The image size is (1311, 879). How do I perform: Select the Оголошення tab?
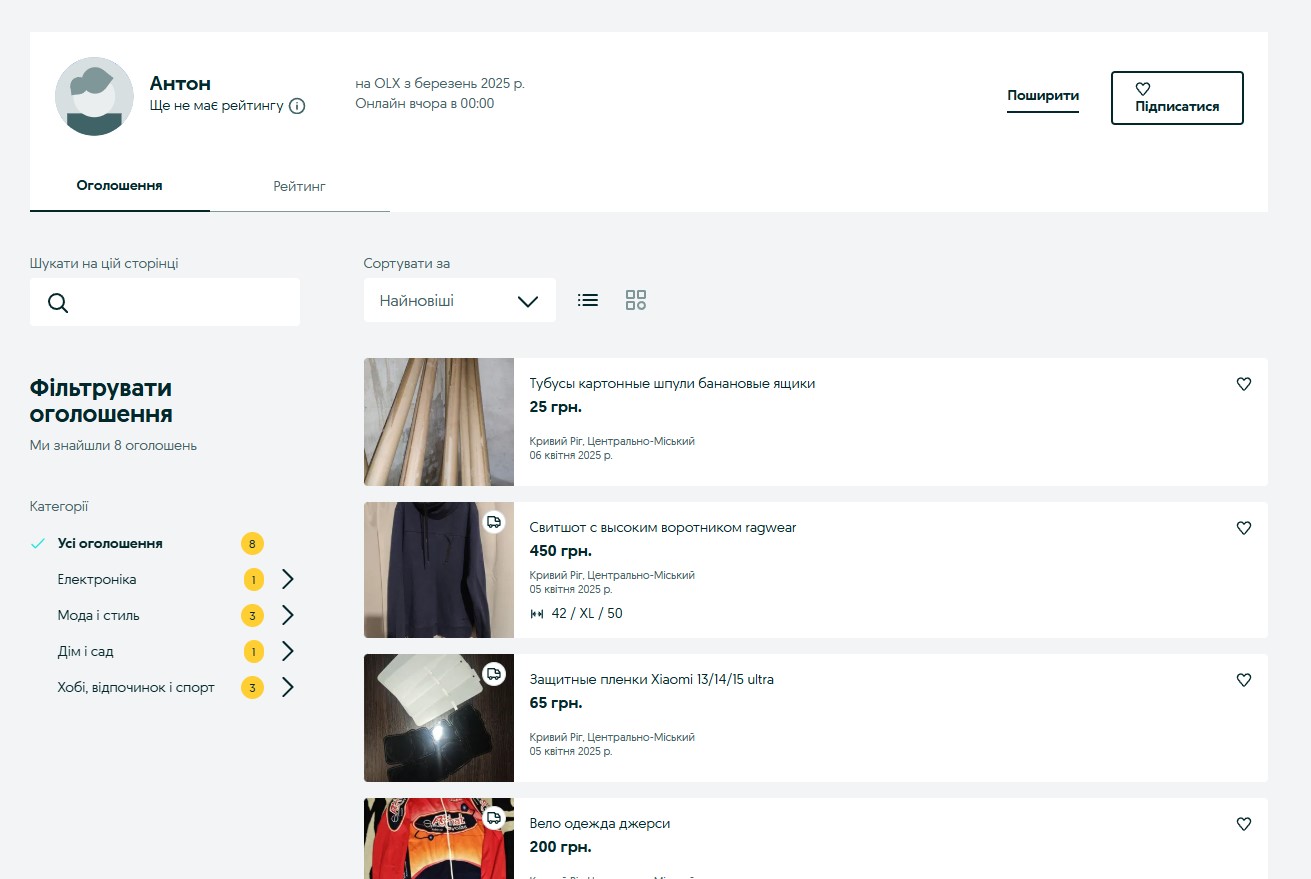(x=119, y=186)
